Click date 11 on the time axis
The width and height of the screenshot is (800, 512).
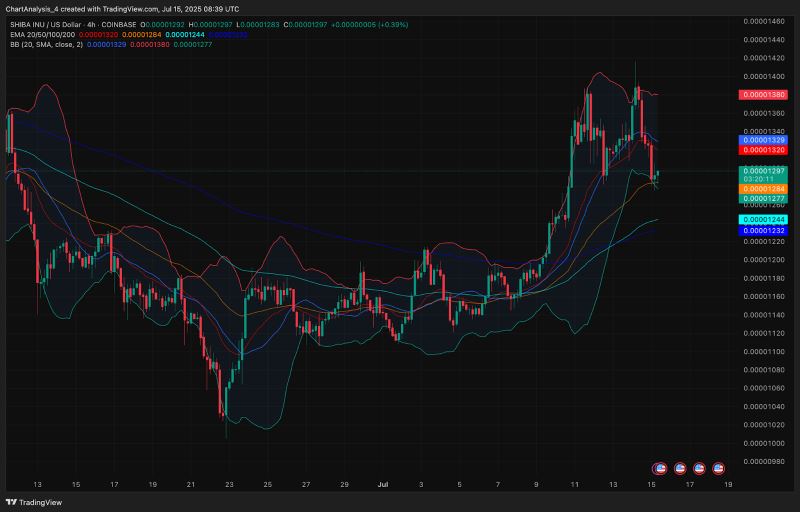click(575, 483)
